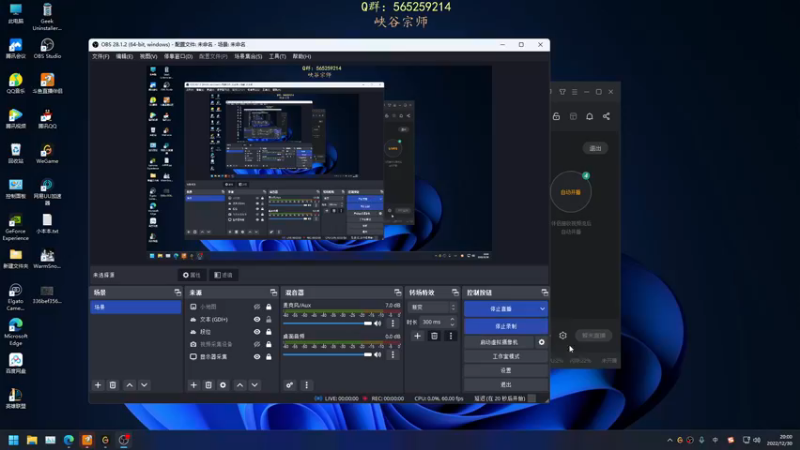Open source properties gear in Sources toolbar
Screen dimensions: 800x450
(223, 385)
